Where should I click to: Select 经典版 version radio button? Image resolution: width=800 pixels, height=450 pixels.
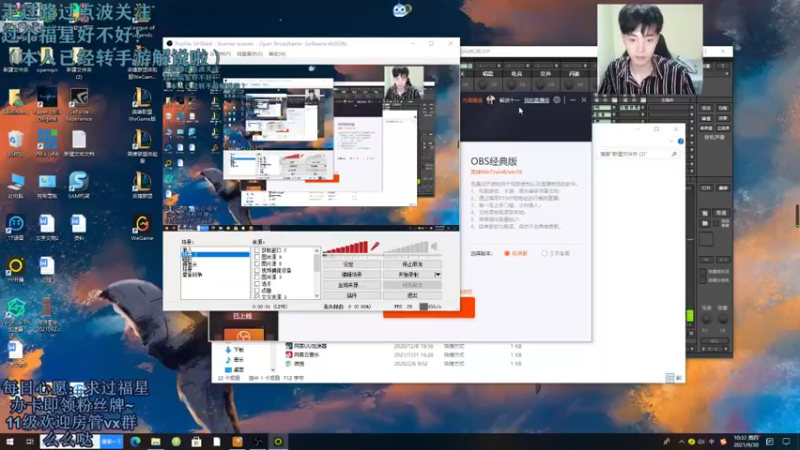click(x=507, y=253)
